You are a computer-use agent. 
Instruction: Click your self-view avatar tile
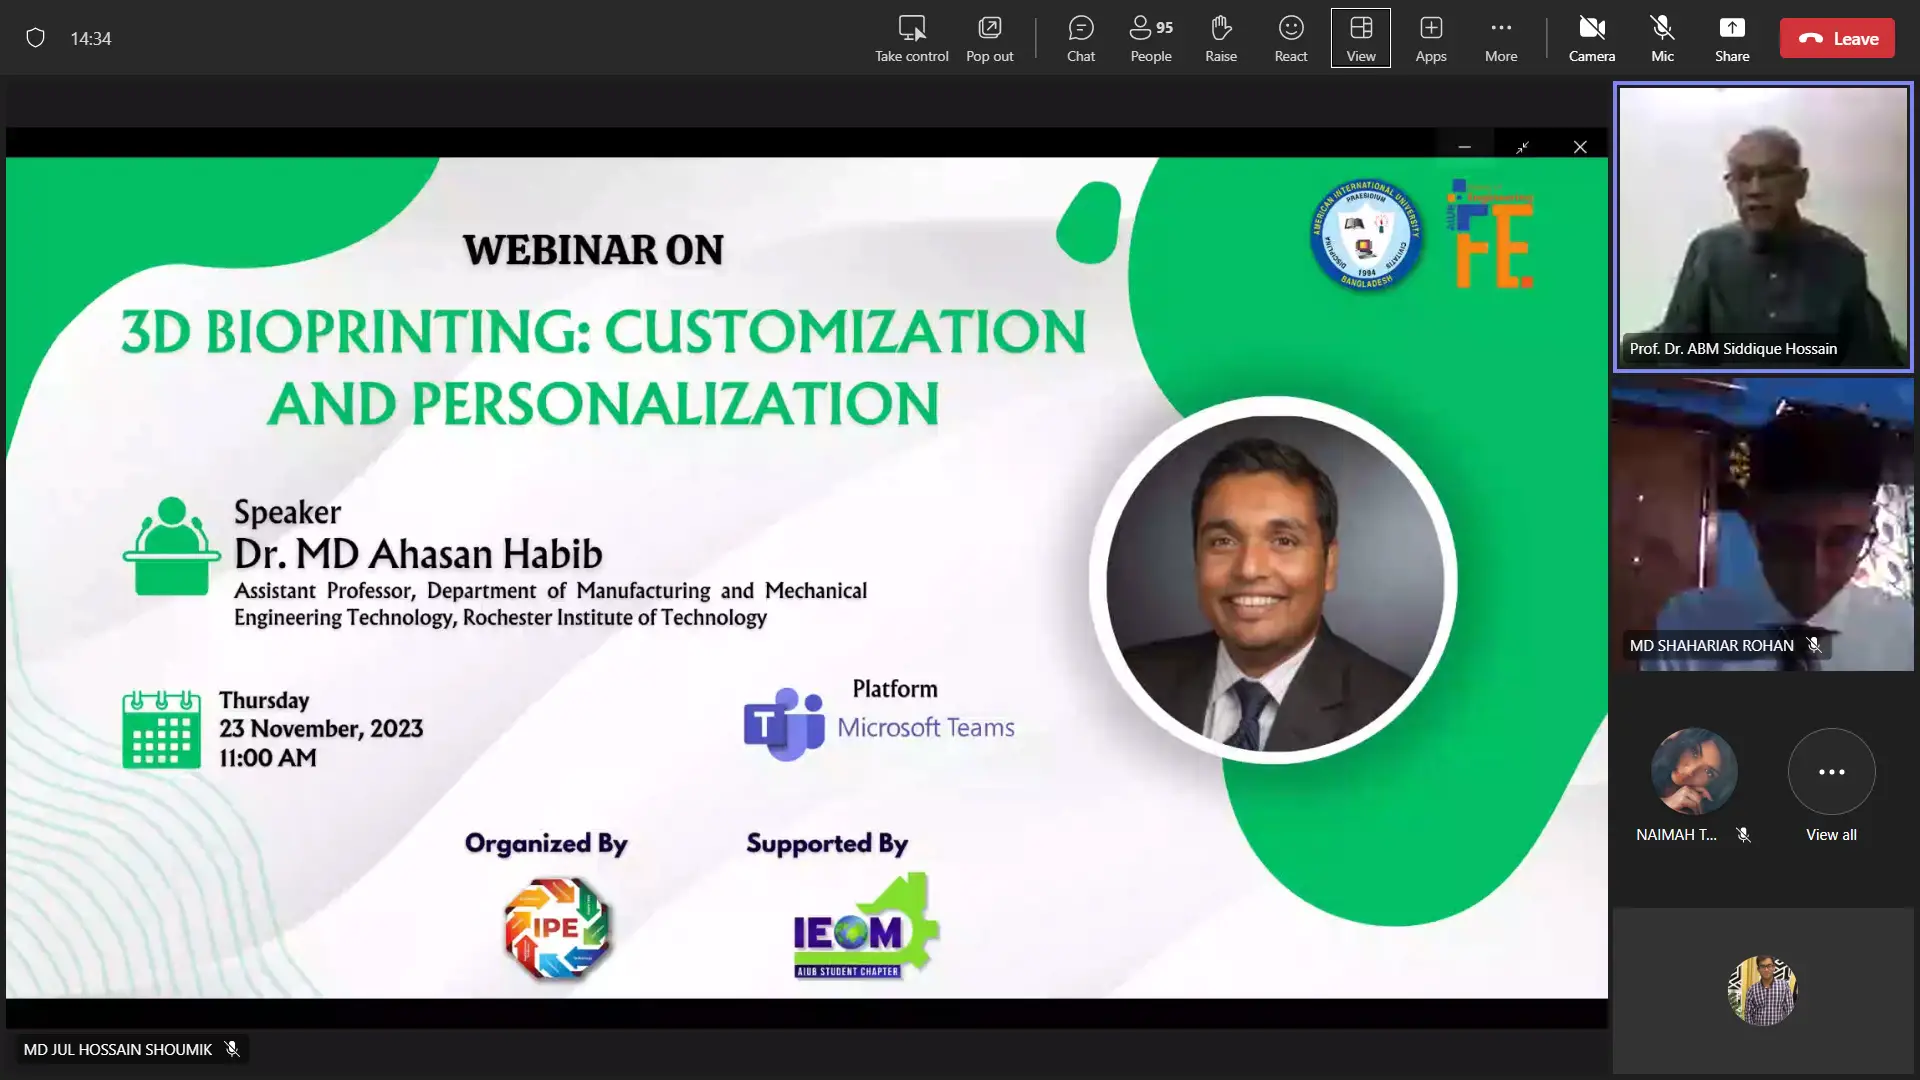coord(1762,990)
